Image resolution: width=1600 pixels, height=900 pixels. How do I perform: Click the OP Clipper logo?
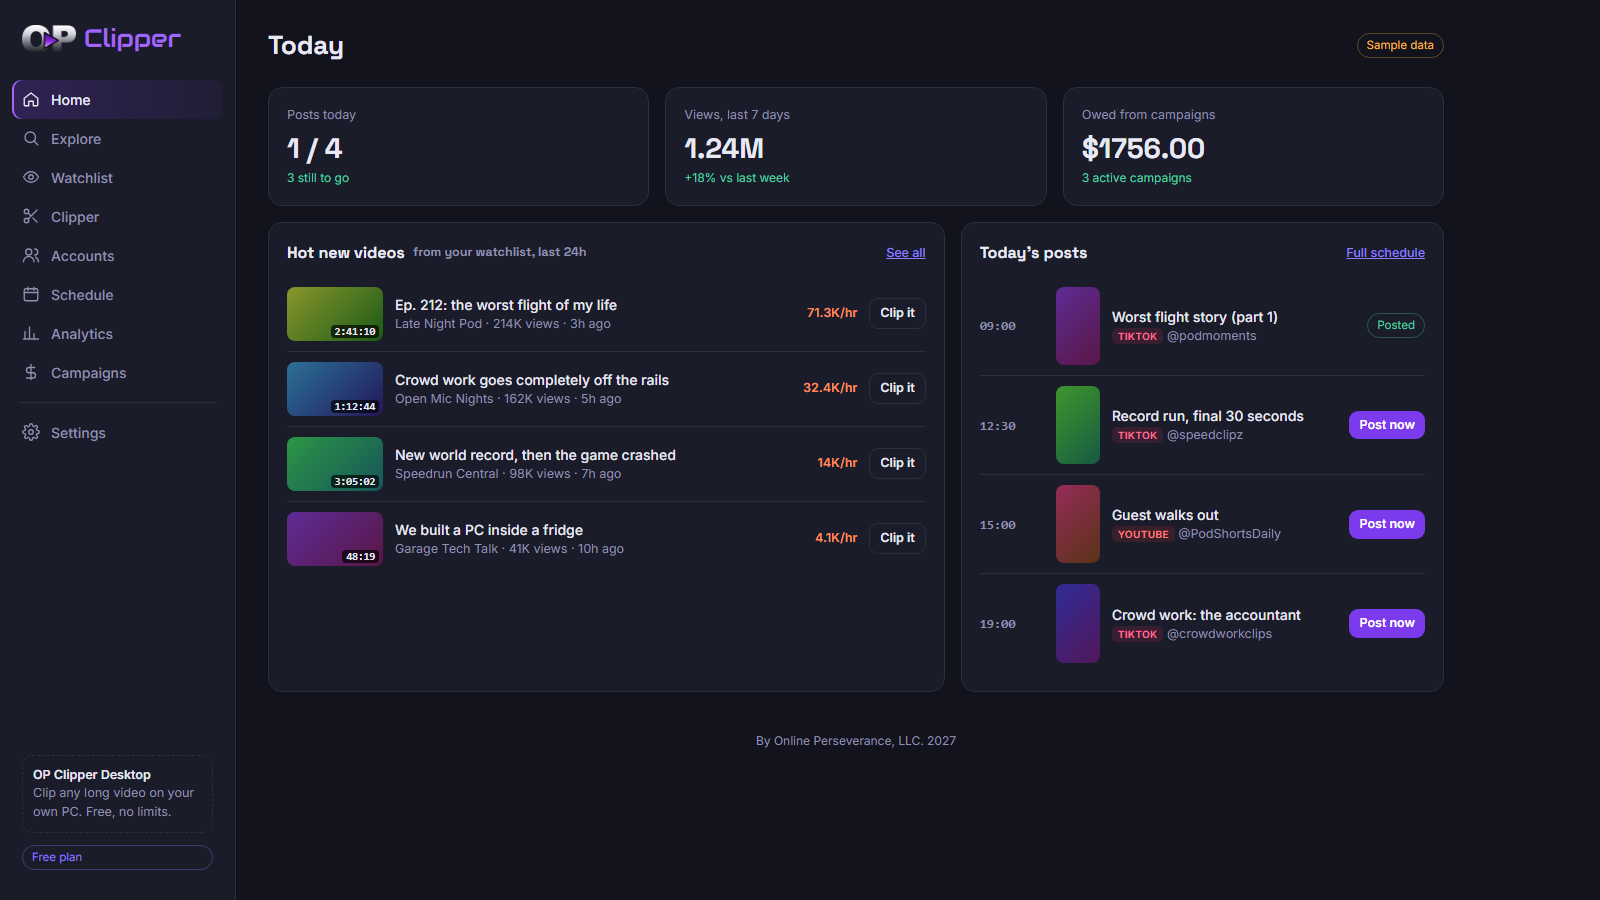[x=101, y=38]
